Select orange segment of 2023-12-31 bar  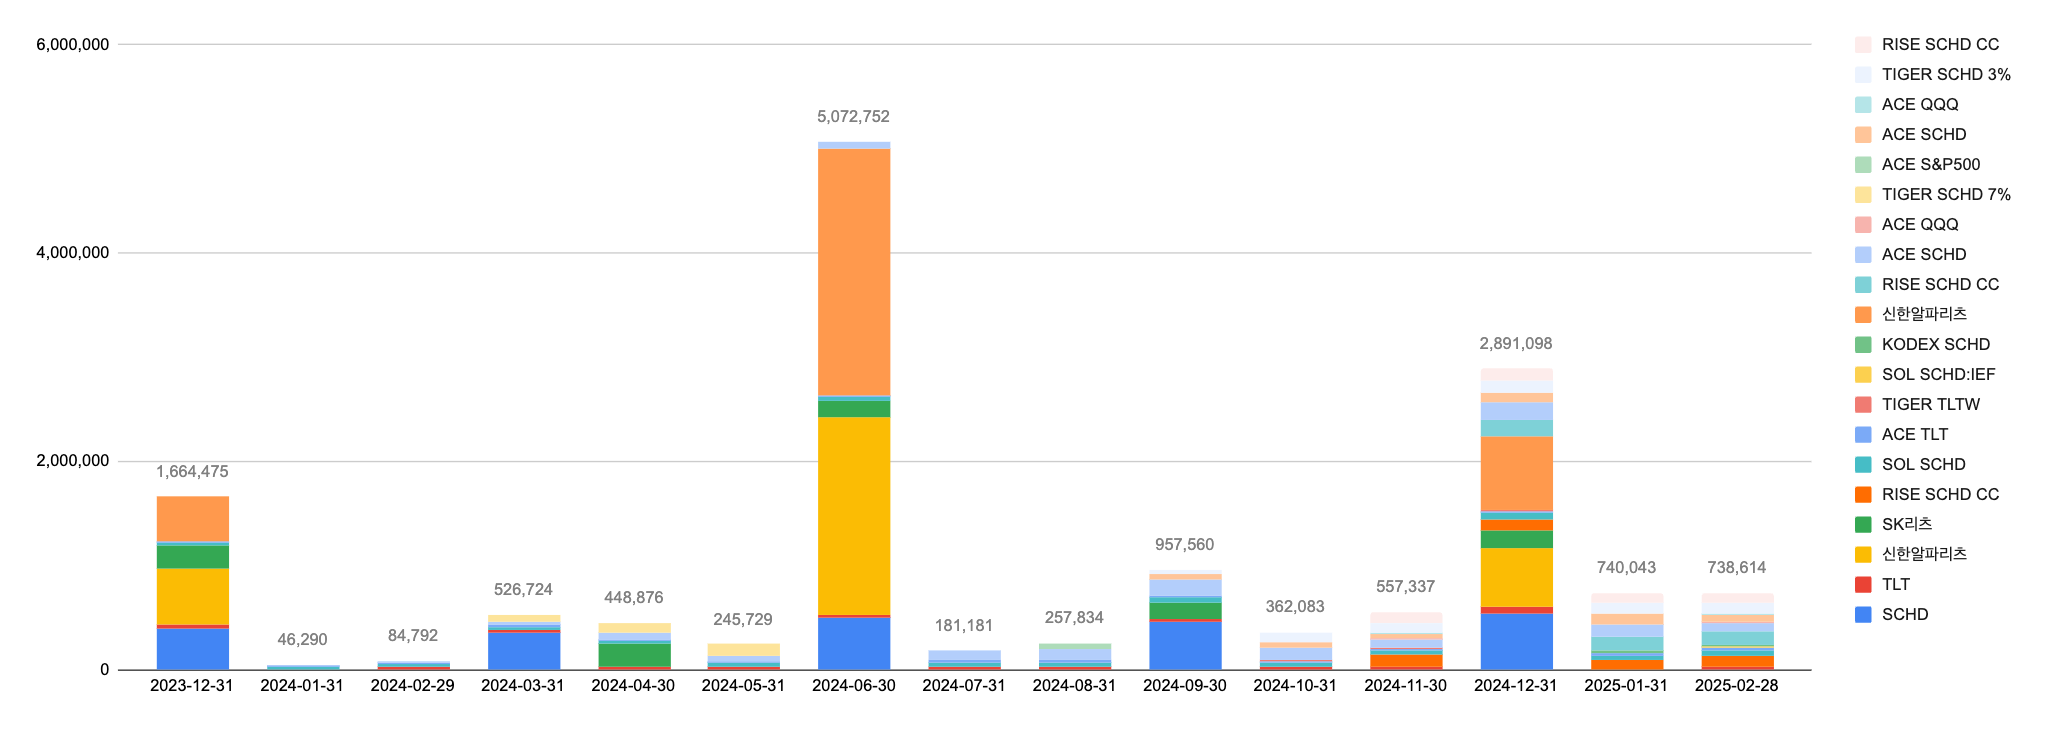pos(192,518)
